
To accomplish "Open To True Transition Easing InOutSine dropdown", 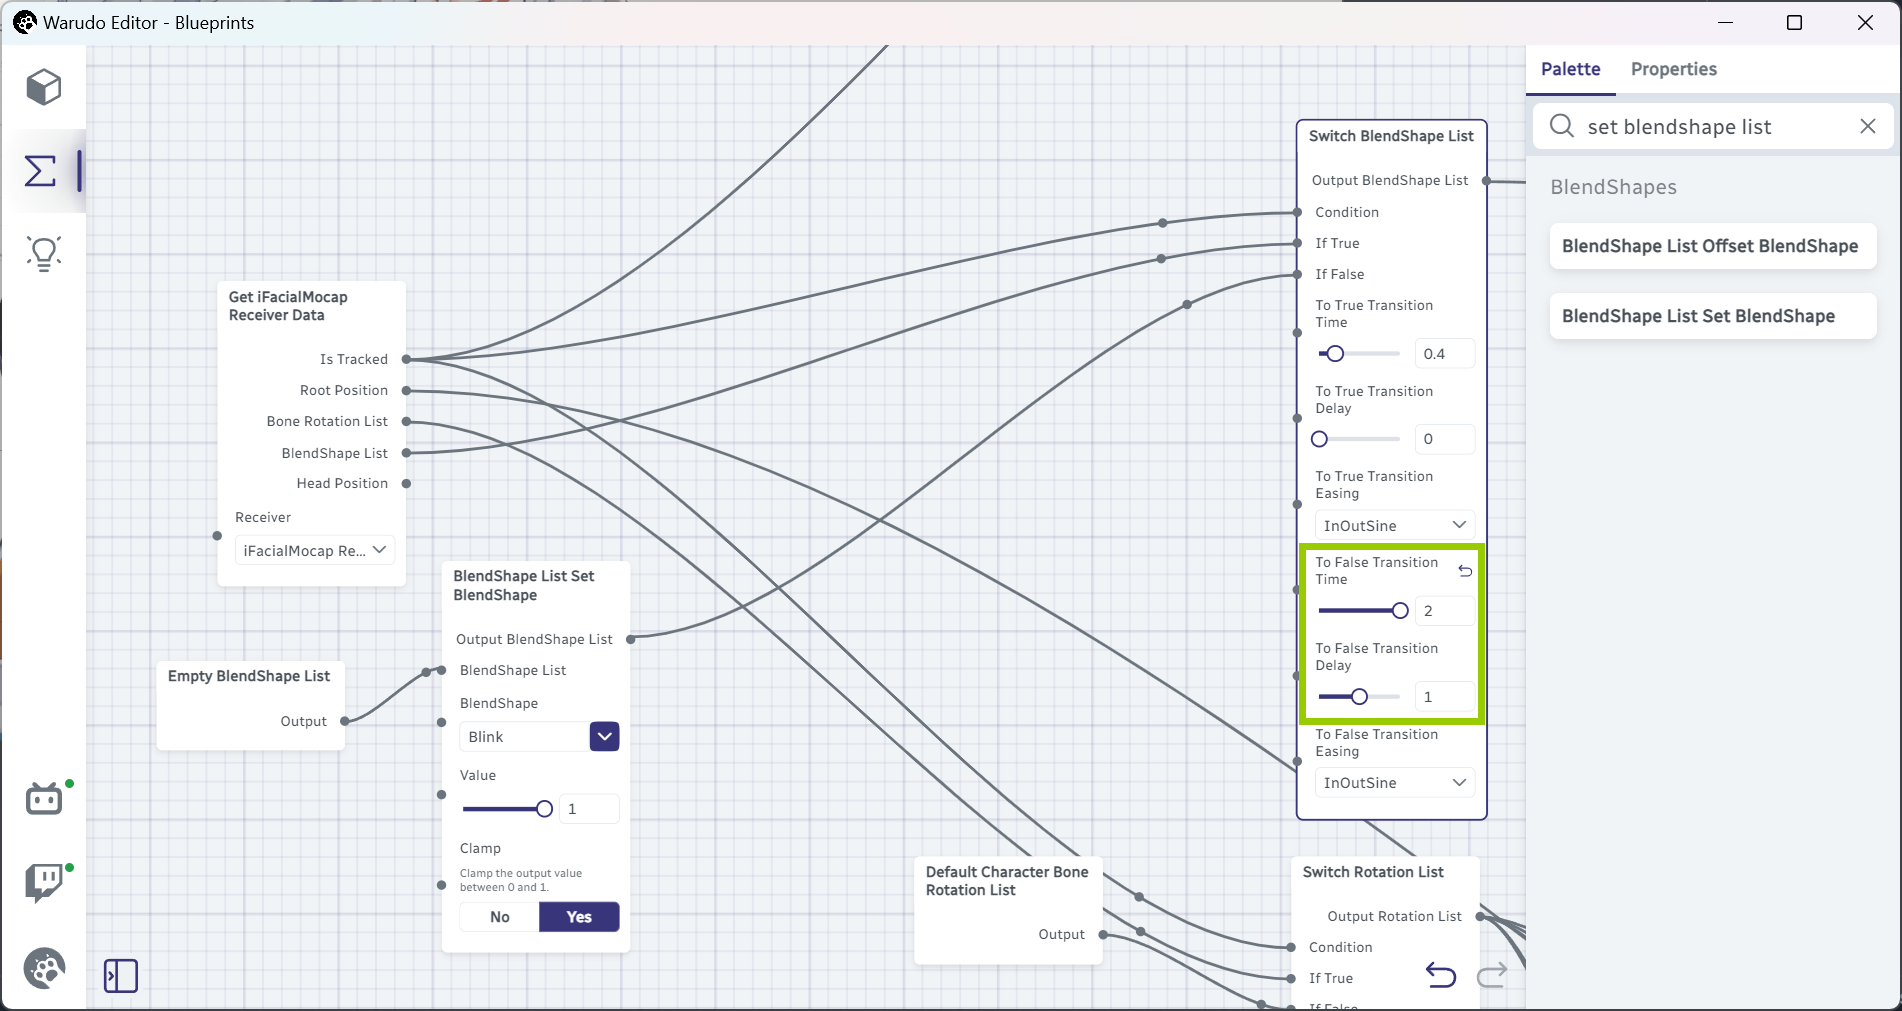I will [1394, 526].
